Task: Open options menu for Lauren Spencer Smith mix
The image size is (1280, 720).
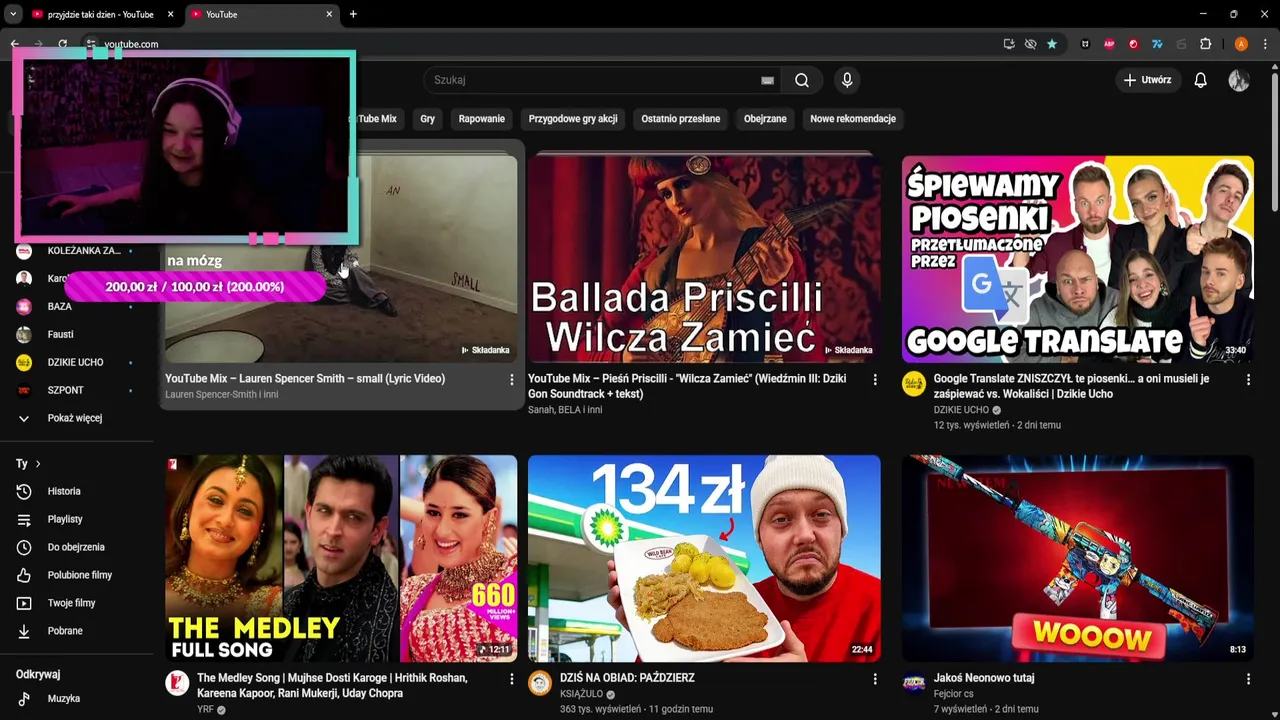Action: tap(511, 380)
